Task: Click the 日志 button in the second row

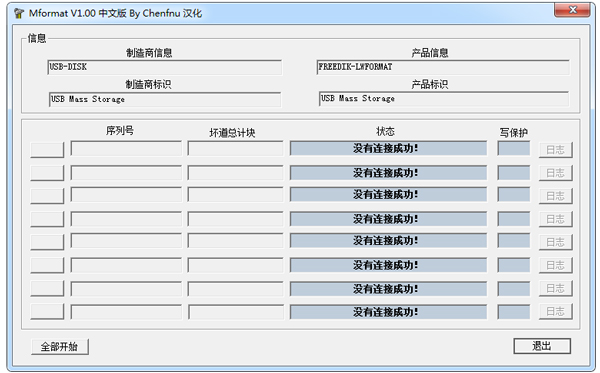Action: tap(556, 173)
